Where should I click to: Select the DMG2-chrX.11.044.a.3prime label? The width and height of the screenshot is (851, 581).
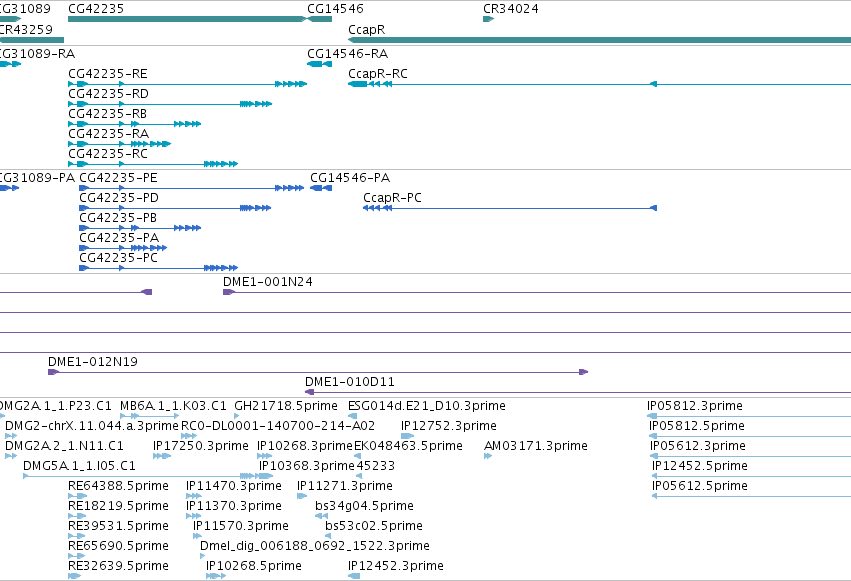point(92,426)
